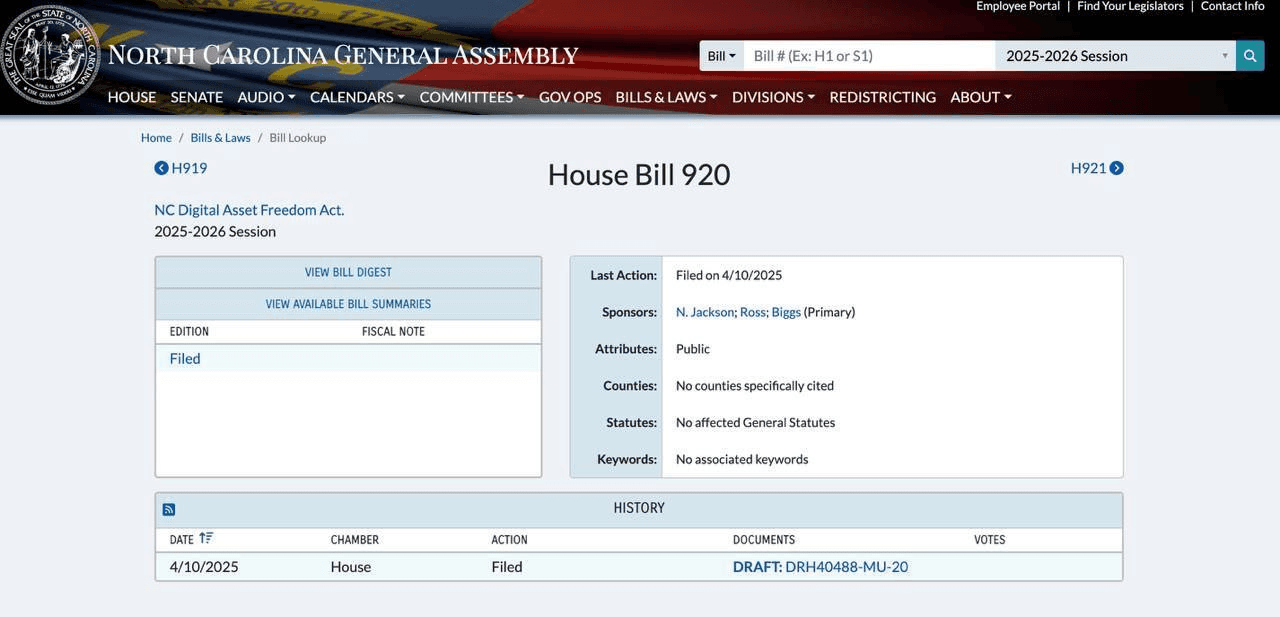Open NC Digital Asset Freedom Act link
The width and height of the screenshot is (1280, 617).
249,210
